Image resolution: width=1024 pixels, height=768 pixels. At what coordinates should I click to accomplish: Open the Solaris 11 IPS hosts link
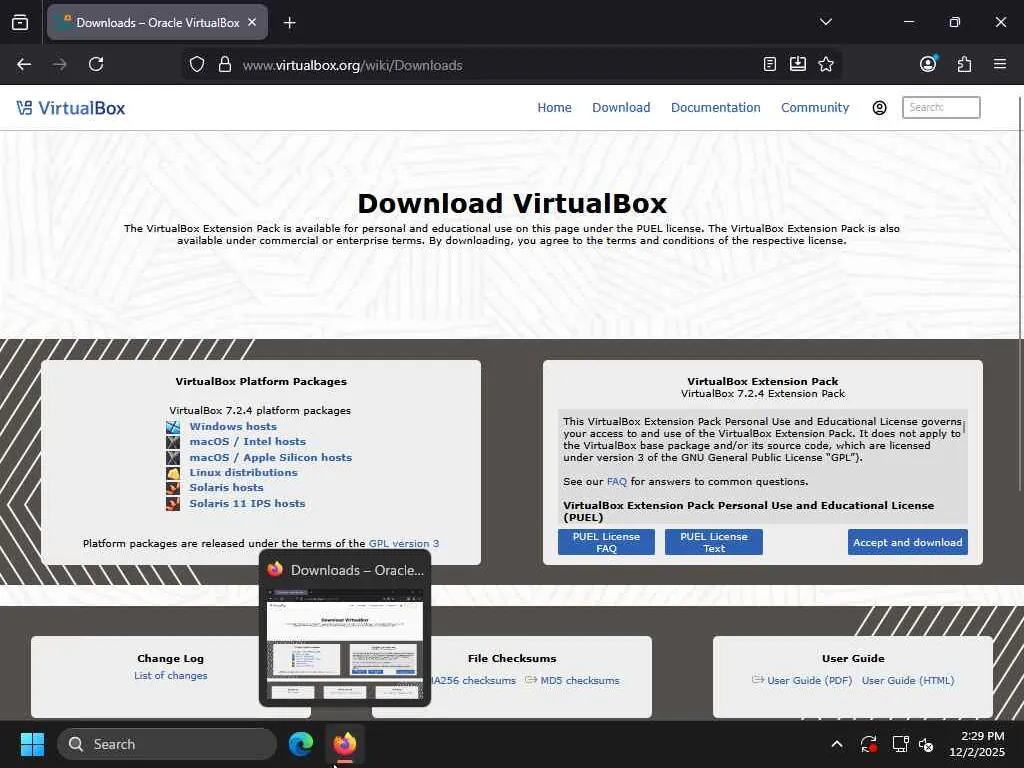click(248, 504)
